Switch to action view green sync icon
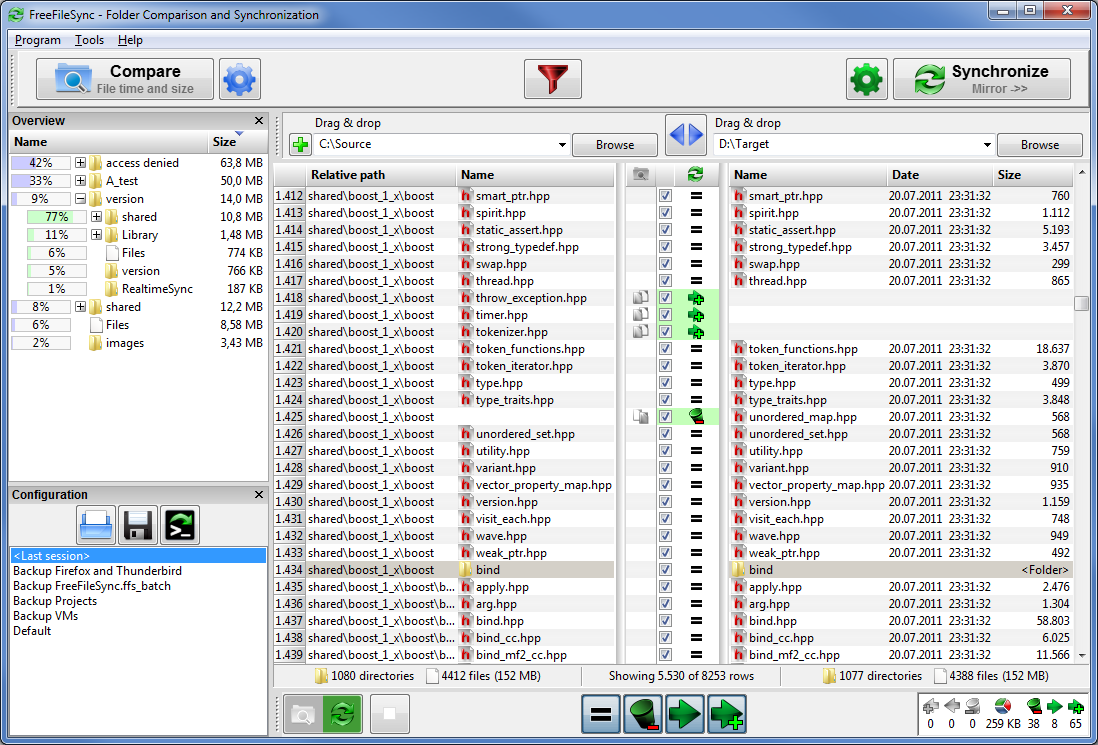This screenshot has width=1098, height=745. (342, 714)
